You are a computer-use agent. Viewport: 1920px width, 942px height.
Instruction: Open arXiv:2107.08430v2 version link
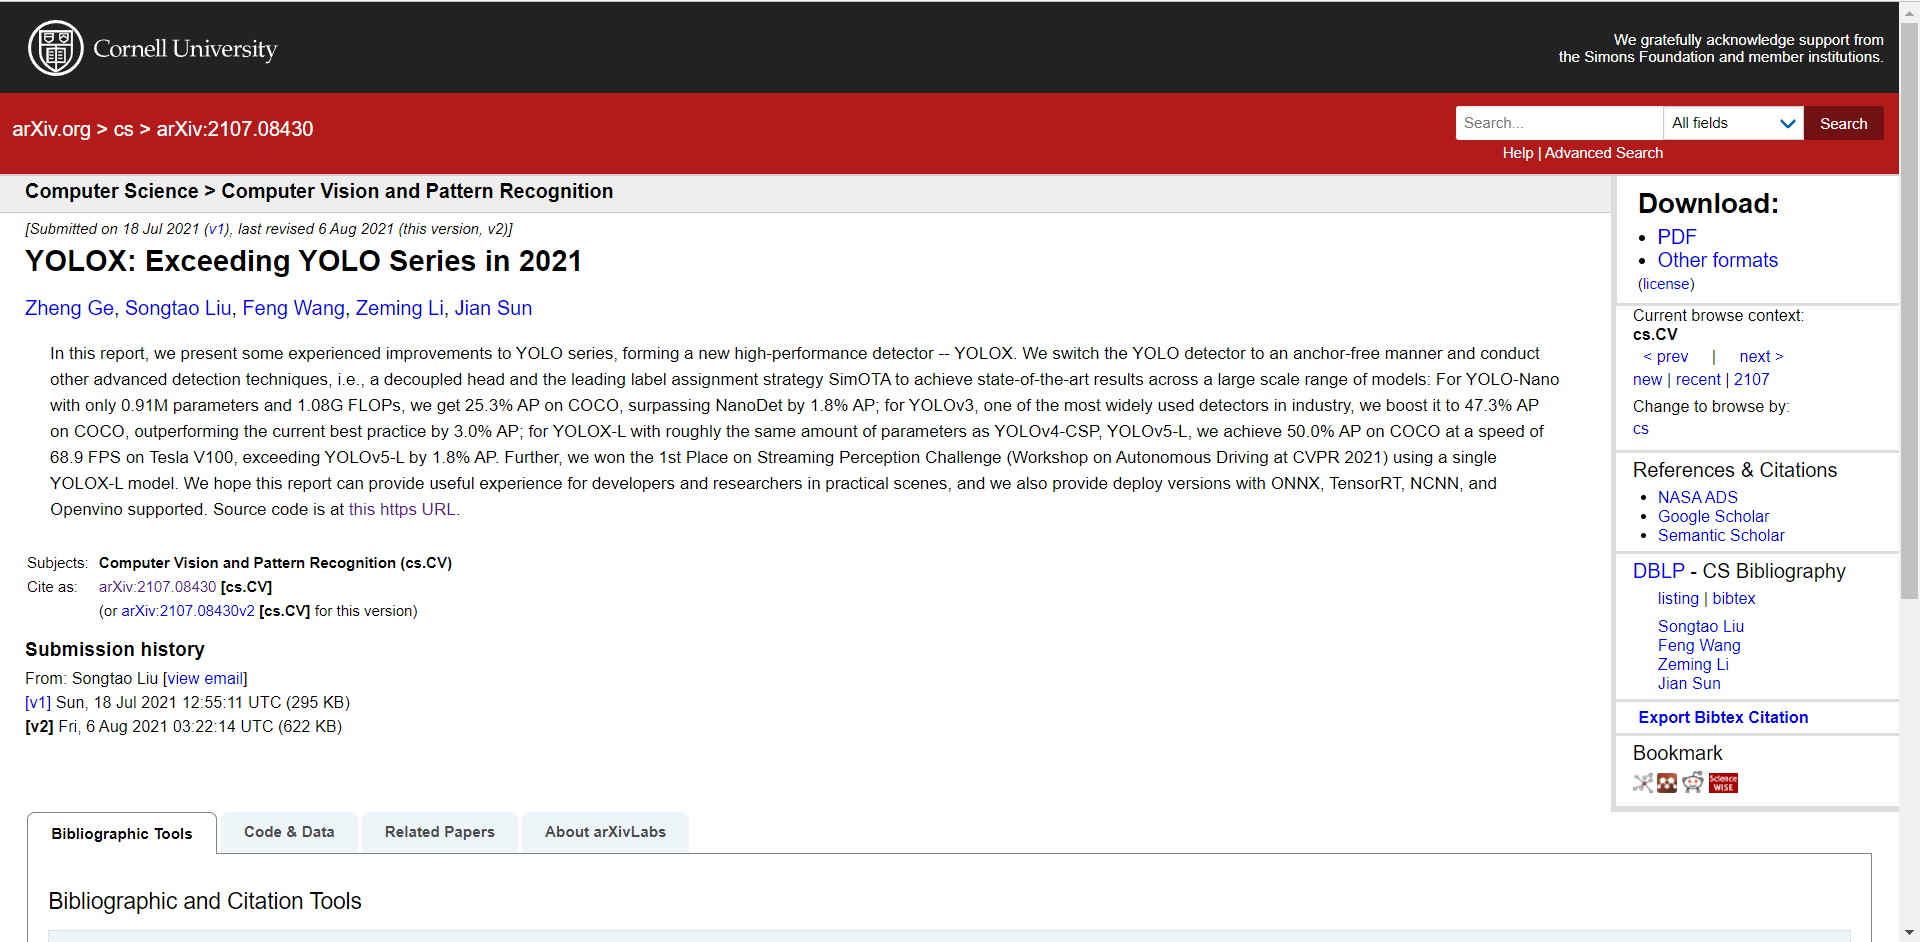point(188,611)
